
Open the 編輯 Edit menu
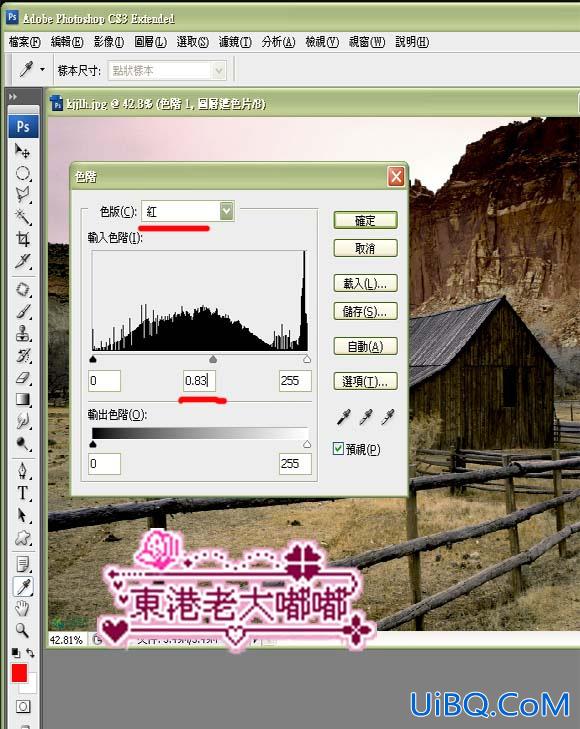[x=67, y=42]
